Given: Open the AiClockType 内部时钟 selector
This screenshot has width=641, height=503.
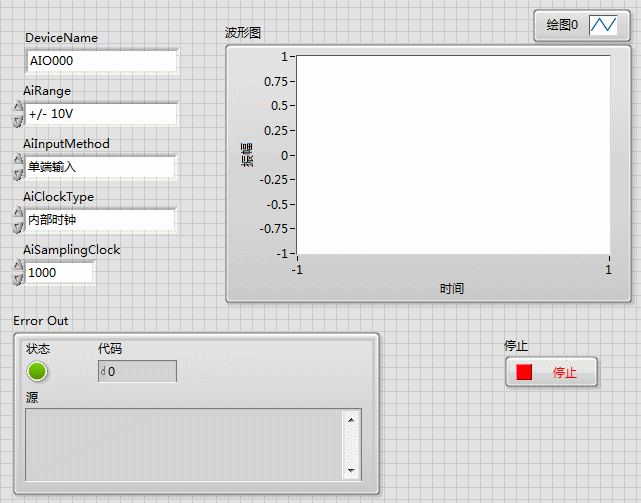Looking at the screenshot, I should click(99, 220).
